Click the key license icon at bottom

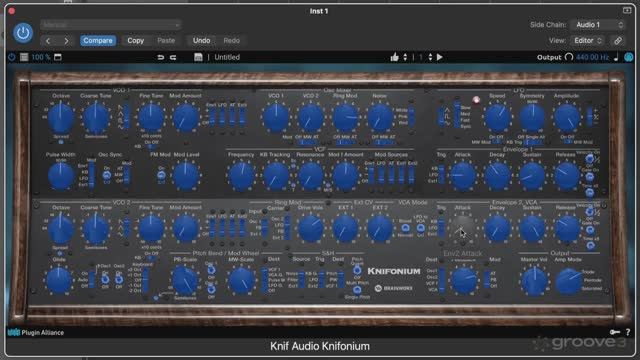click(615, 332)
